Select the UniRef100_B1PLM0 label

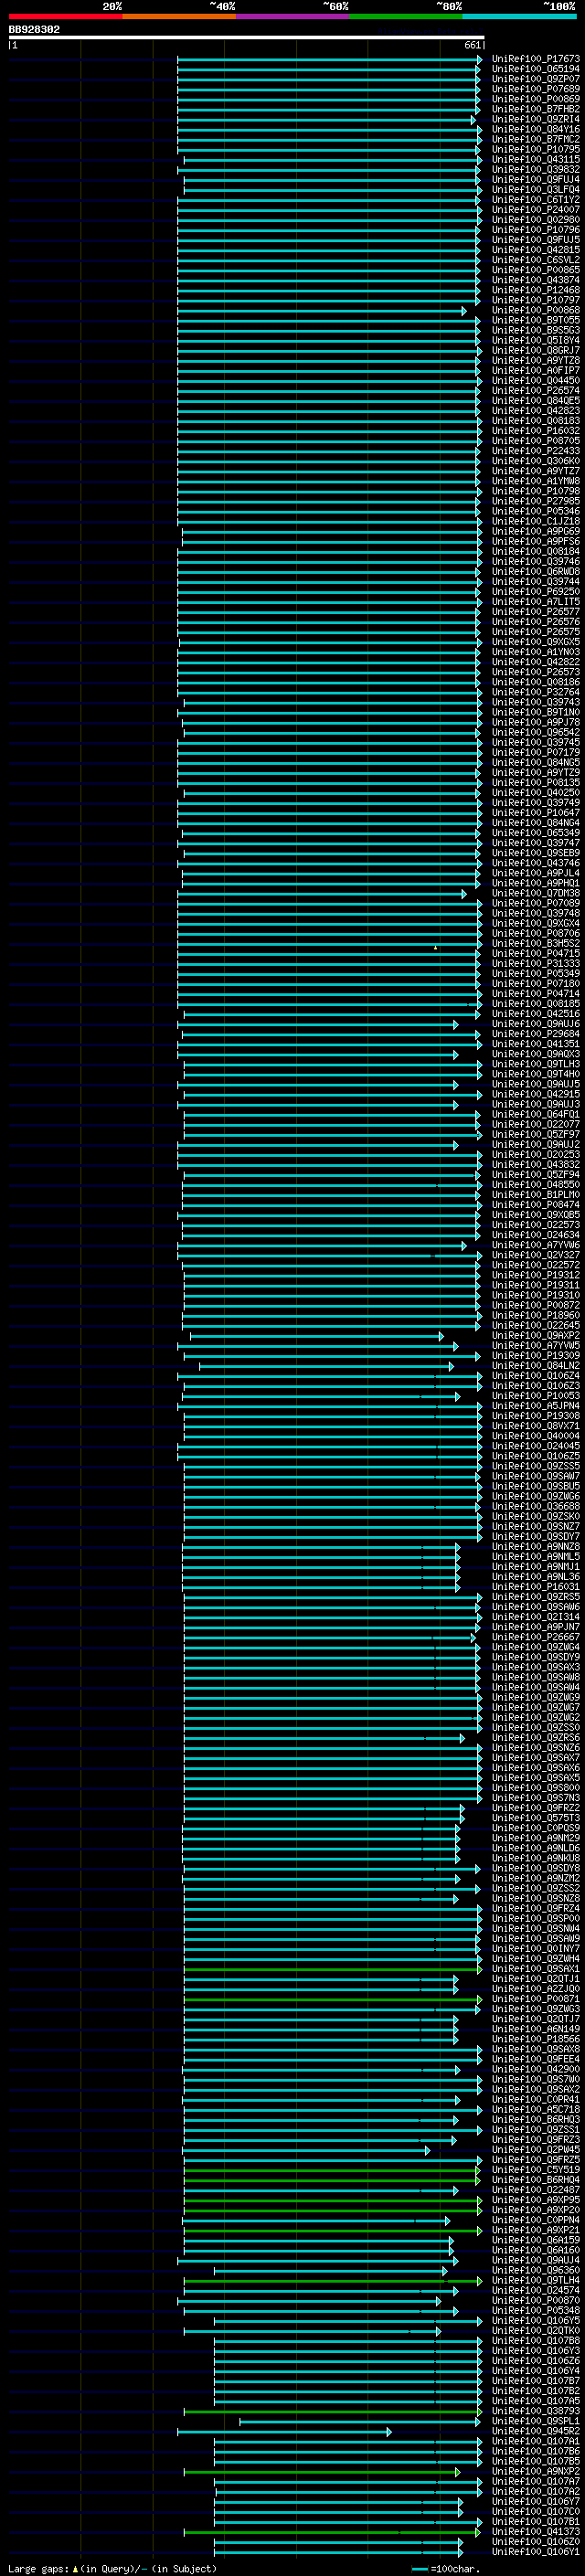[536, 1194]
